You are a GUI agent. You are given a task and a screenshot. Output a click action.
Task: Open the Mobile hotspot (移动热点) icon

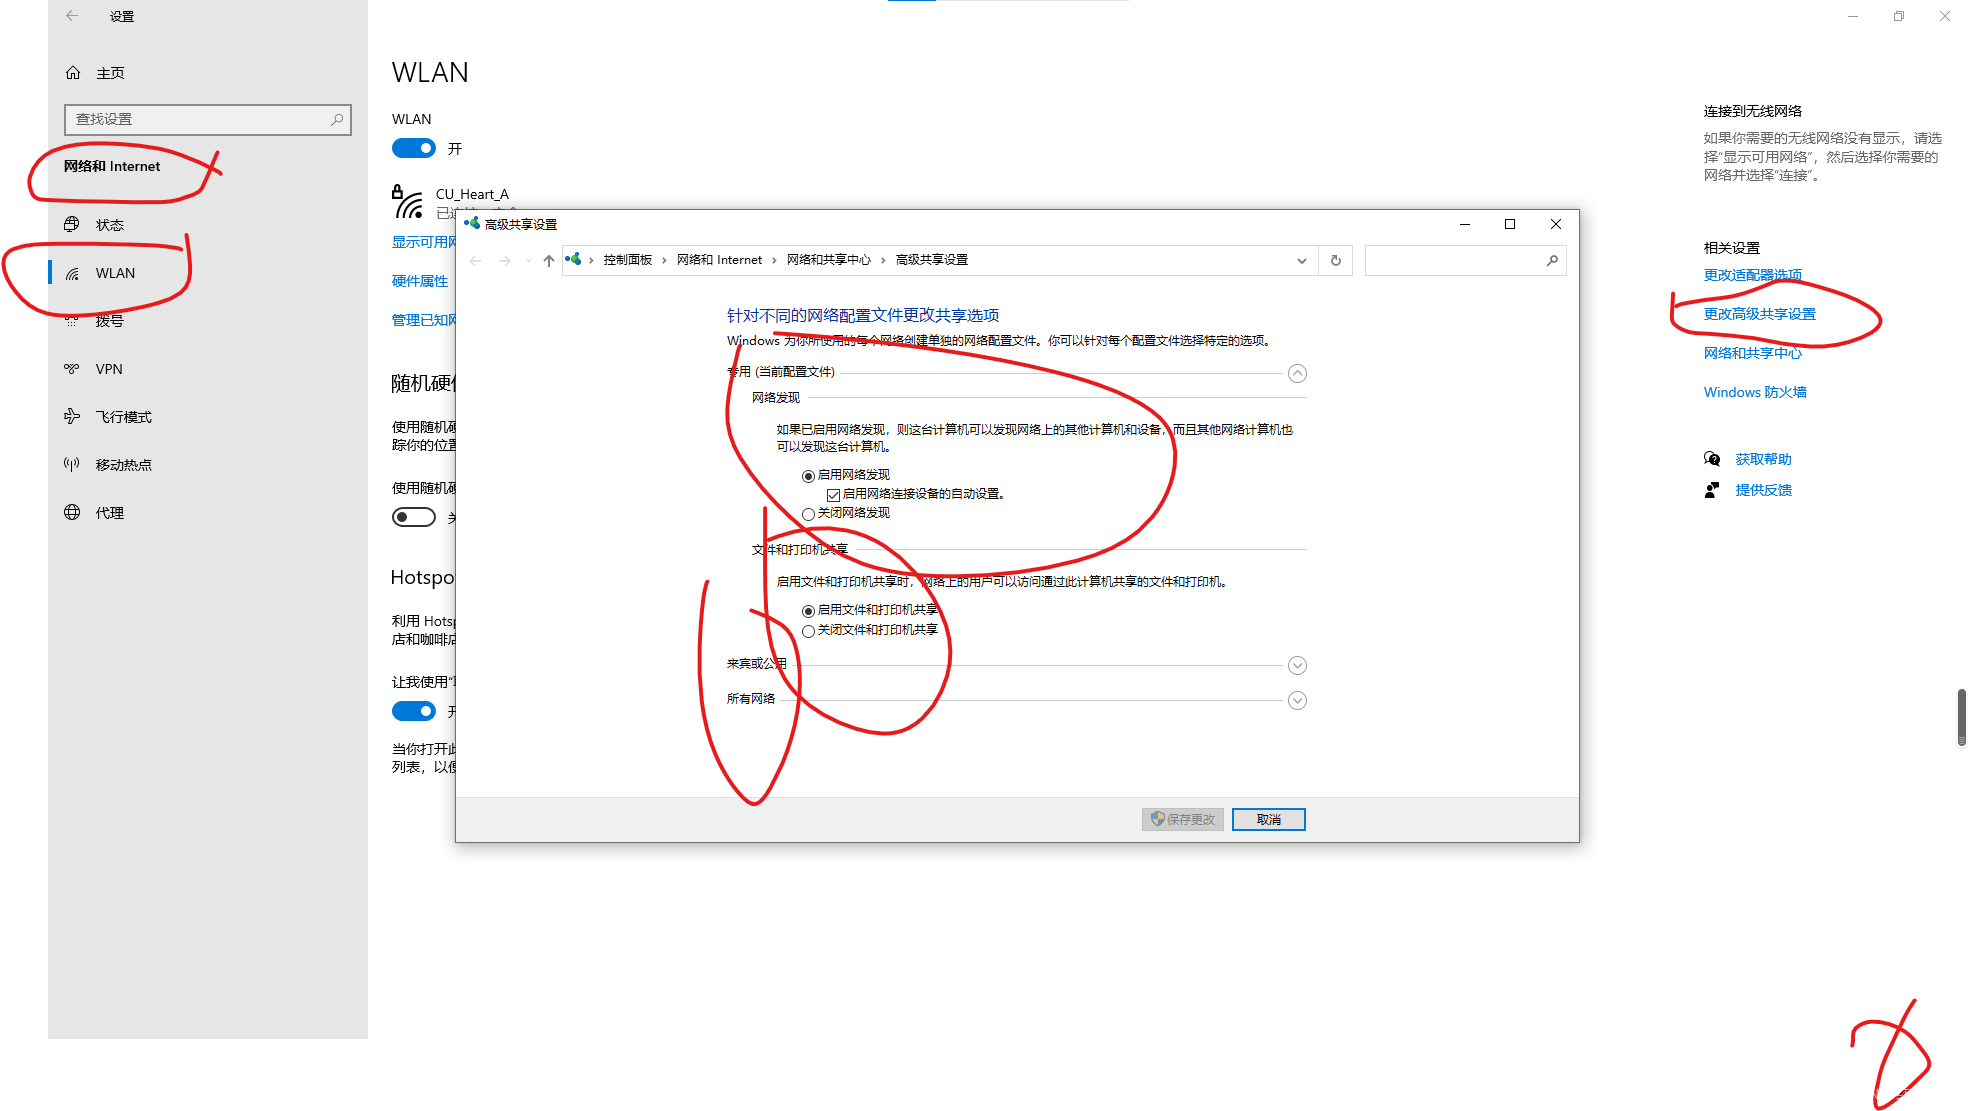[72, 465]
